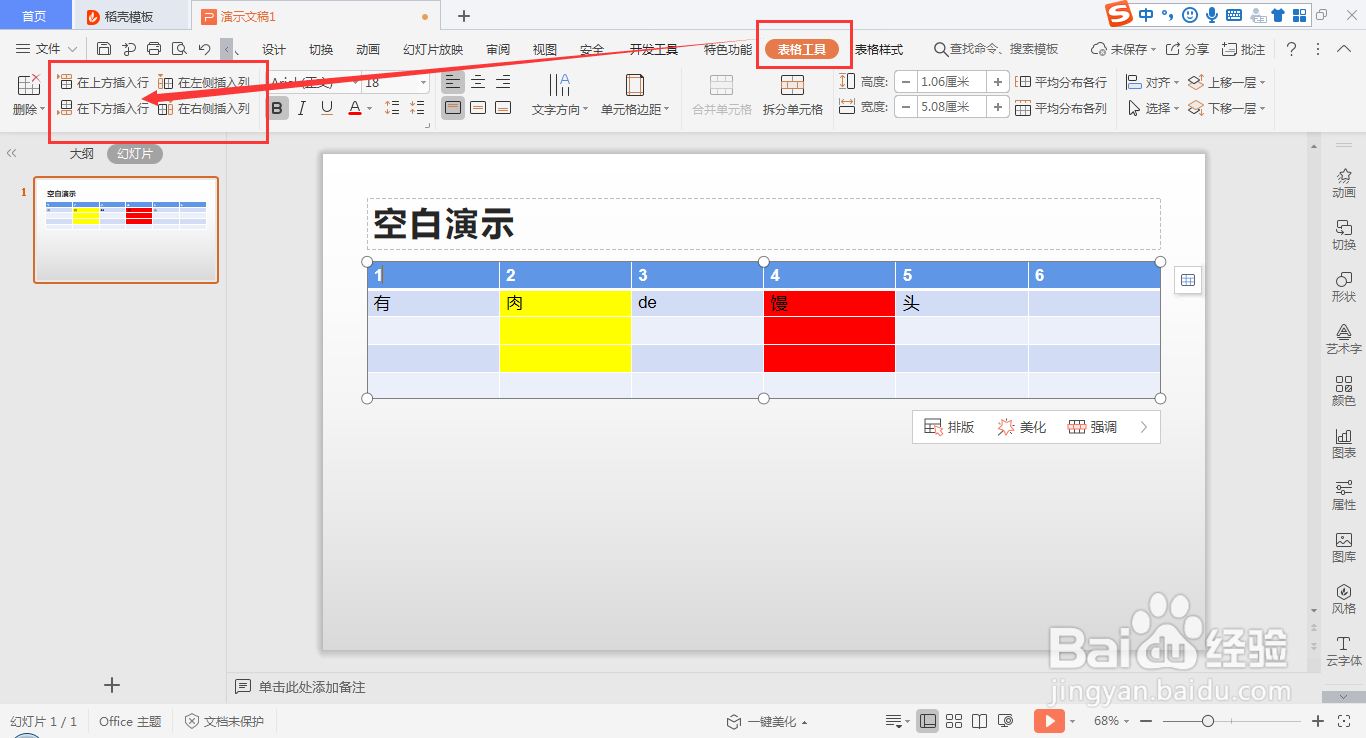The height and width of the screenshot is (738, 1366).
Task: Switch to the Design (设计) tab
Action: [x=274, y=50]
